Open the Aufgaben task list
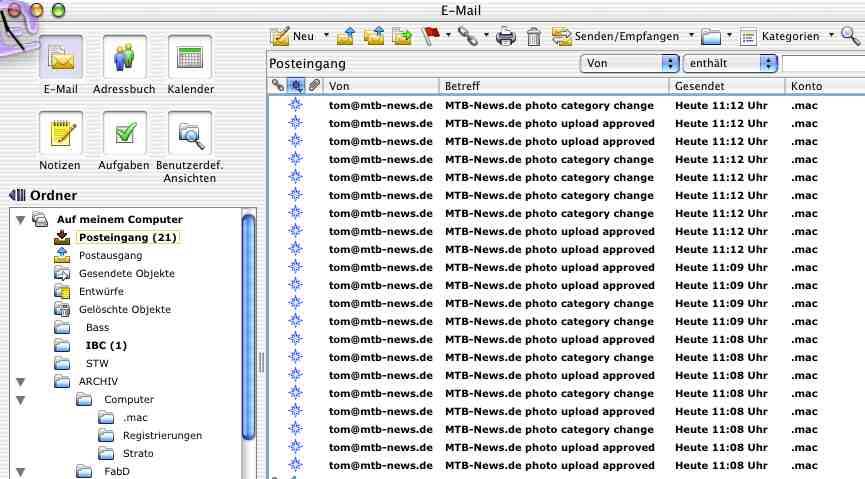The height and width of the screenshot is (479, 865). (124, 140)
